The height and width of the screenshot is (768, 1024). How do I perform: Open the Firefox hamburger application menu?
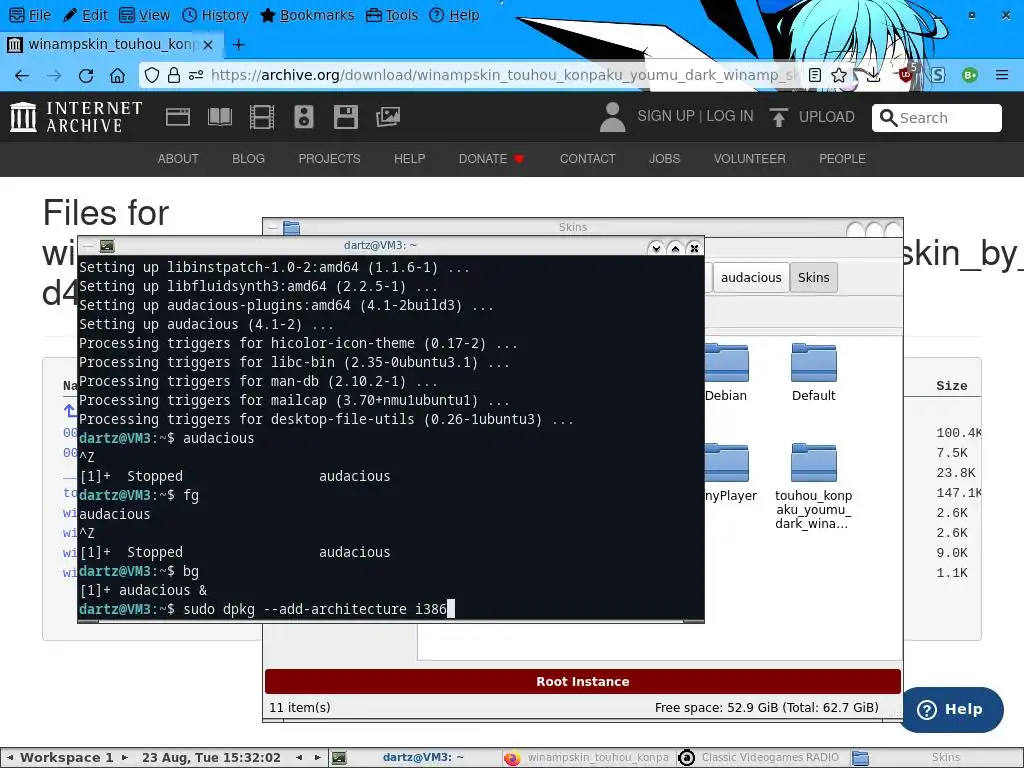tap(1002, 75)
